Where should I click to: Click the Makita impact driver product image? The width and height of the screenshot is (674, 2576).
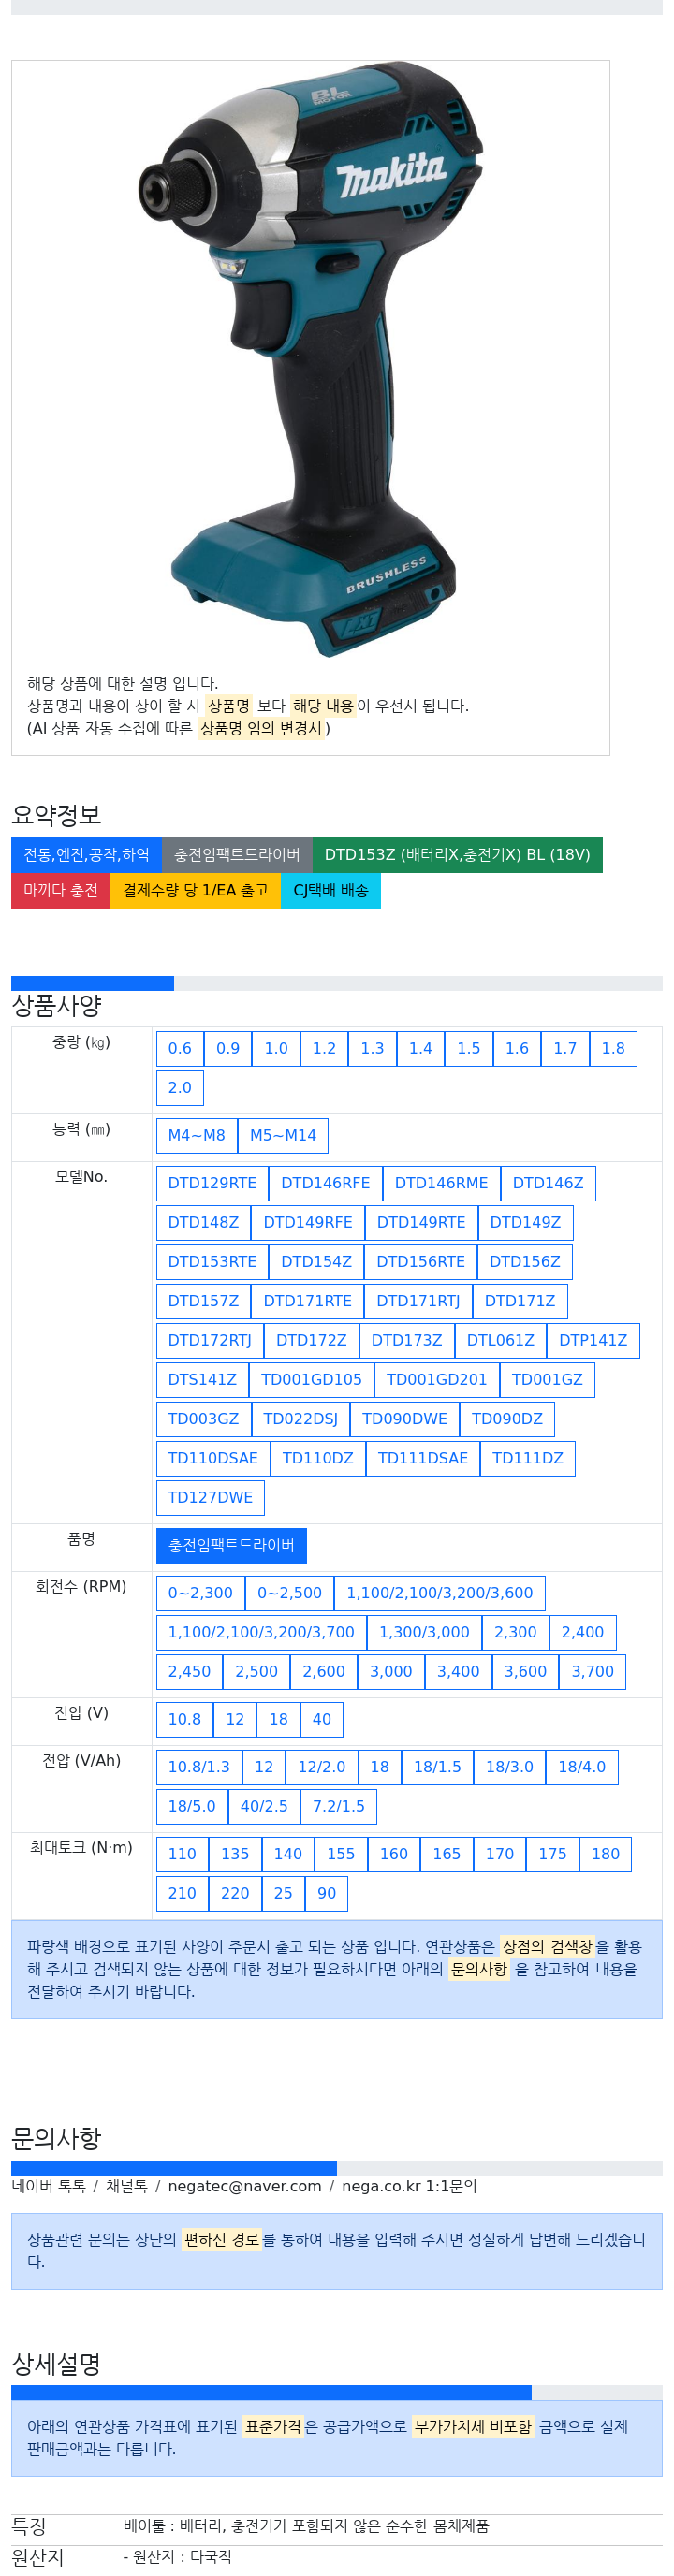pos(310,358)
